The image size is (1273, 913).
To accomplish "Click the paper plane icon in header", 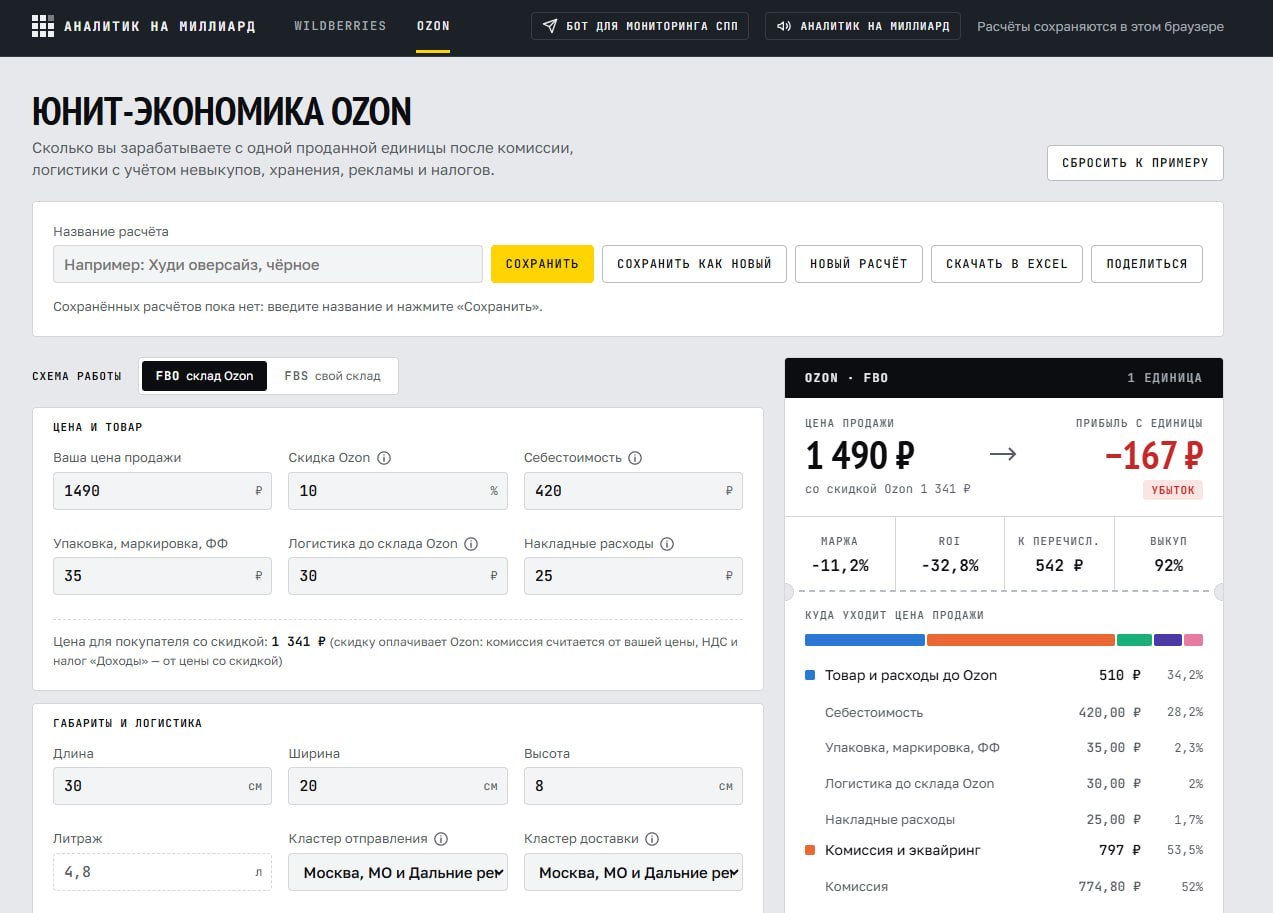I will click(x=550, y=26).
